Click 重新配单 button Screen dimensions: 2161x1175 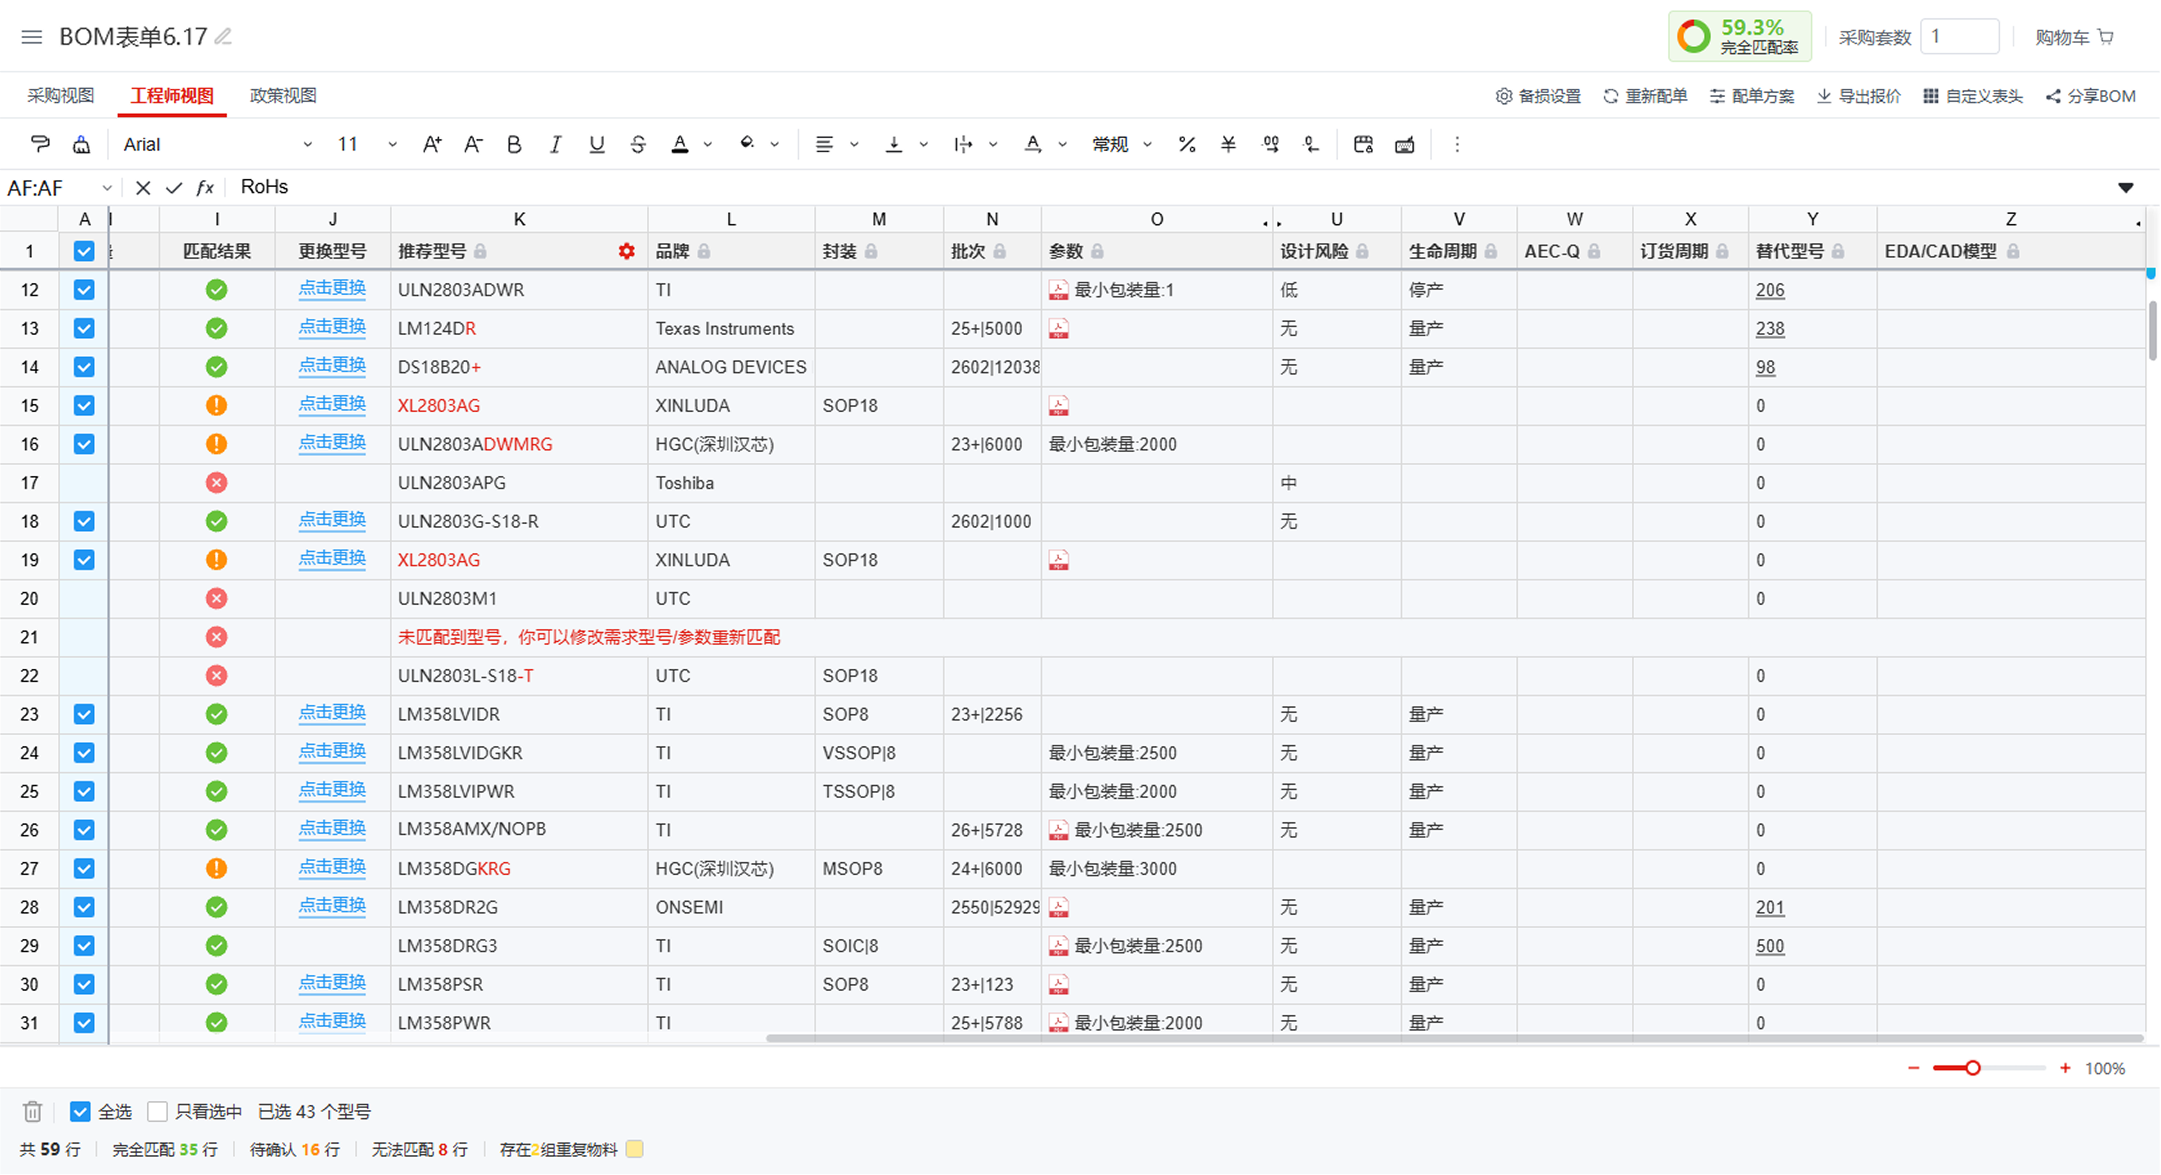[x=1645, y=96]
